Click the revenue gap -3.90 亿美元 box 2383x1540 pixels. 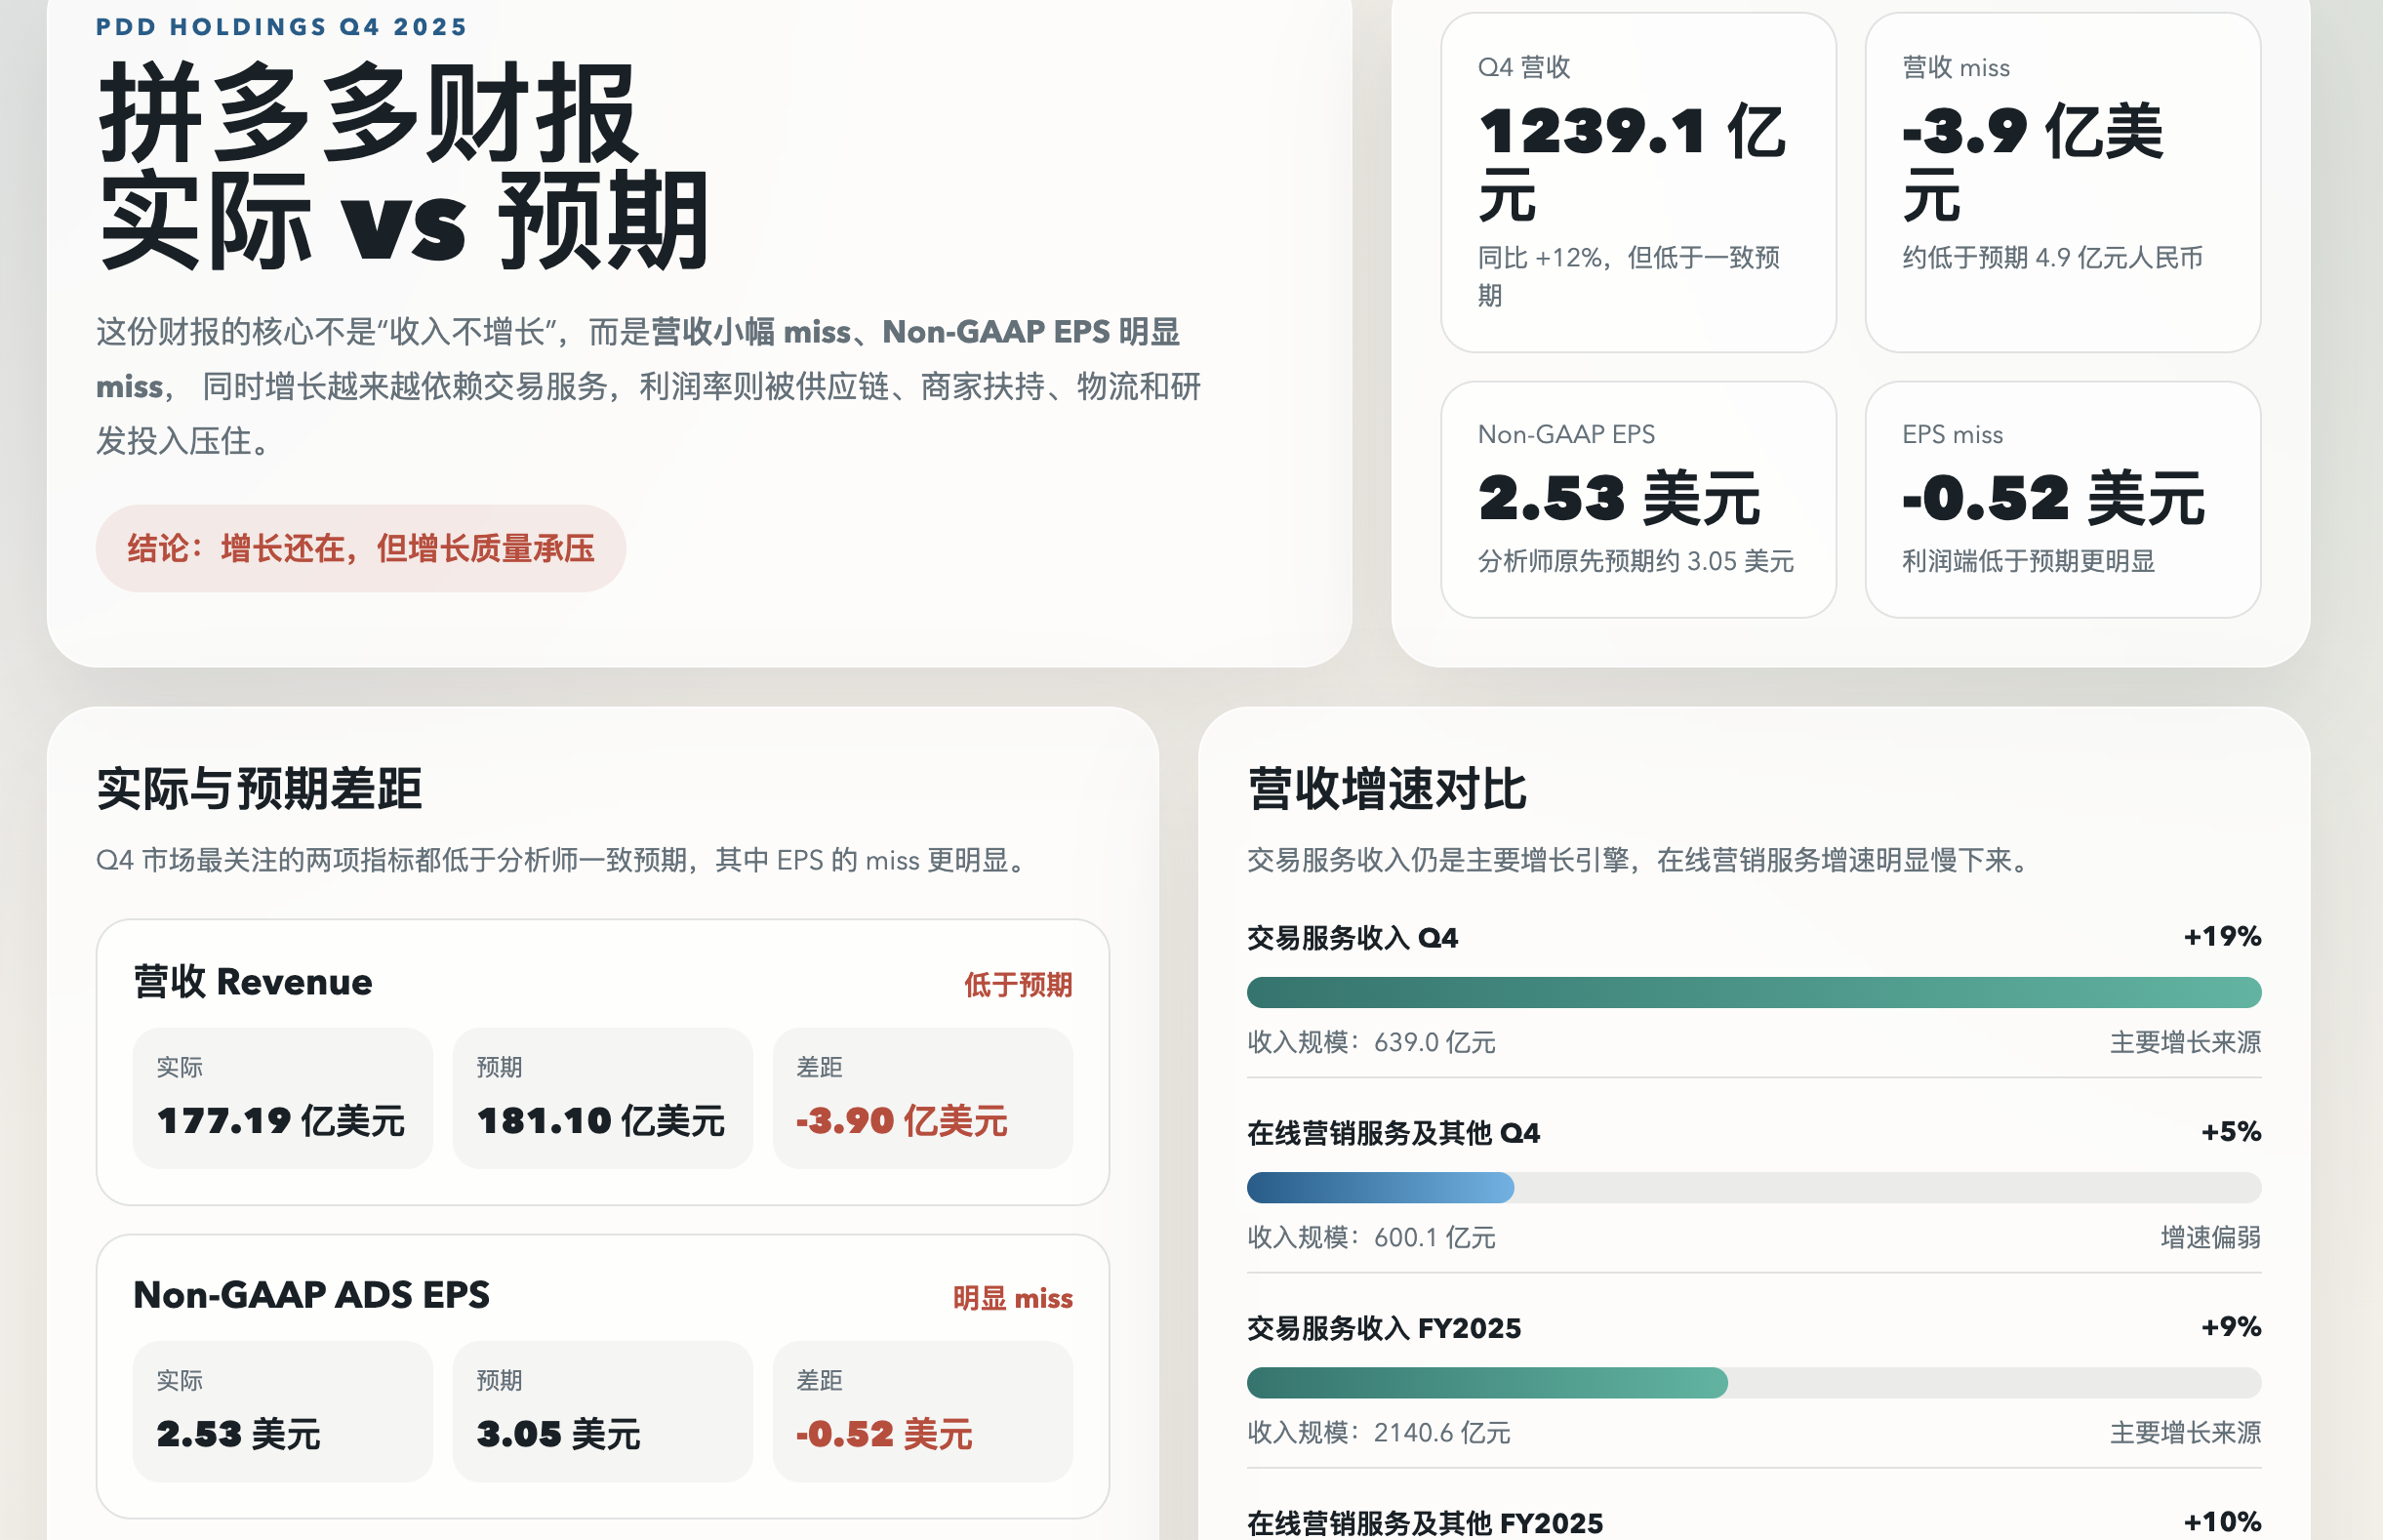pos(922,1098)
